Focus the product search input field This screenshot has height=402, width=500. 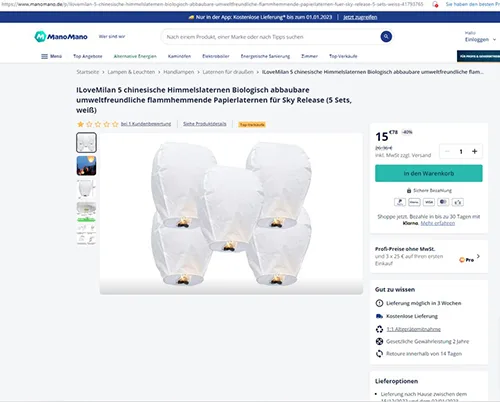click(272, 37)
